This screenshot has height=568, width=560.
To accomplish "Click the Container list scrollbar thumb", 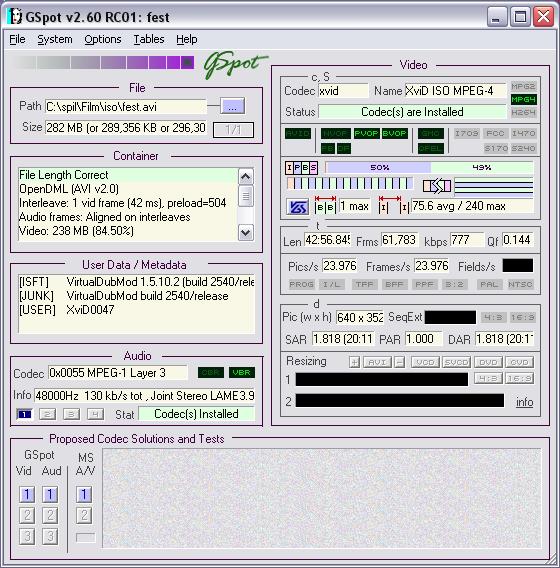I will tap(246, 196).
